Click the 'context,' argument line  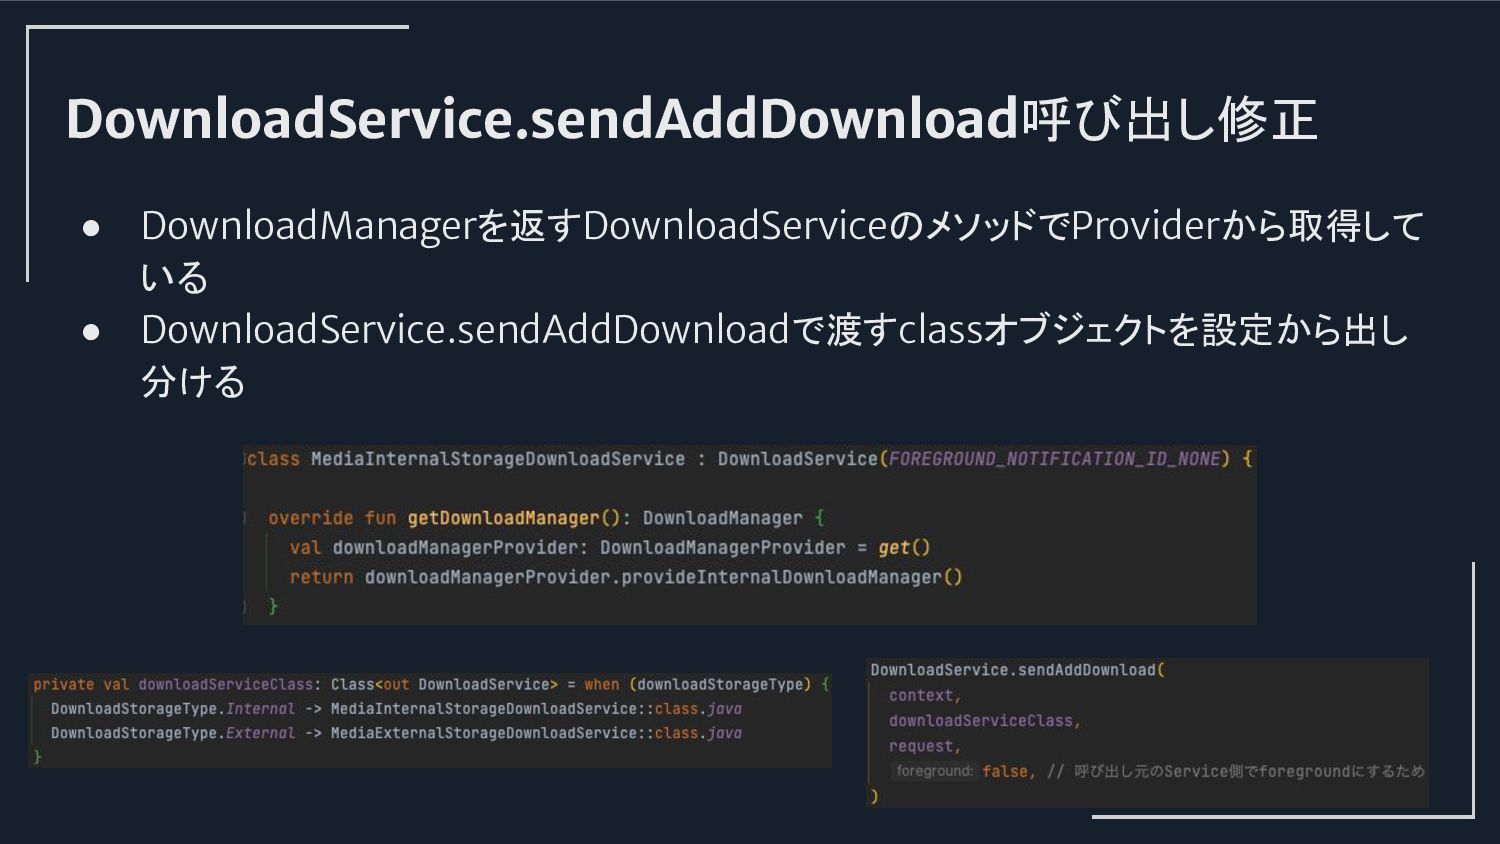(925, 695)
